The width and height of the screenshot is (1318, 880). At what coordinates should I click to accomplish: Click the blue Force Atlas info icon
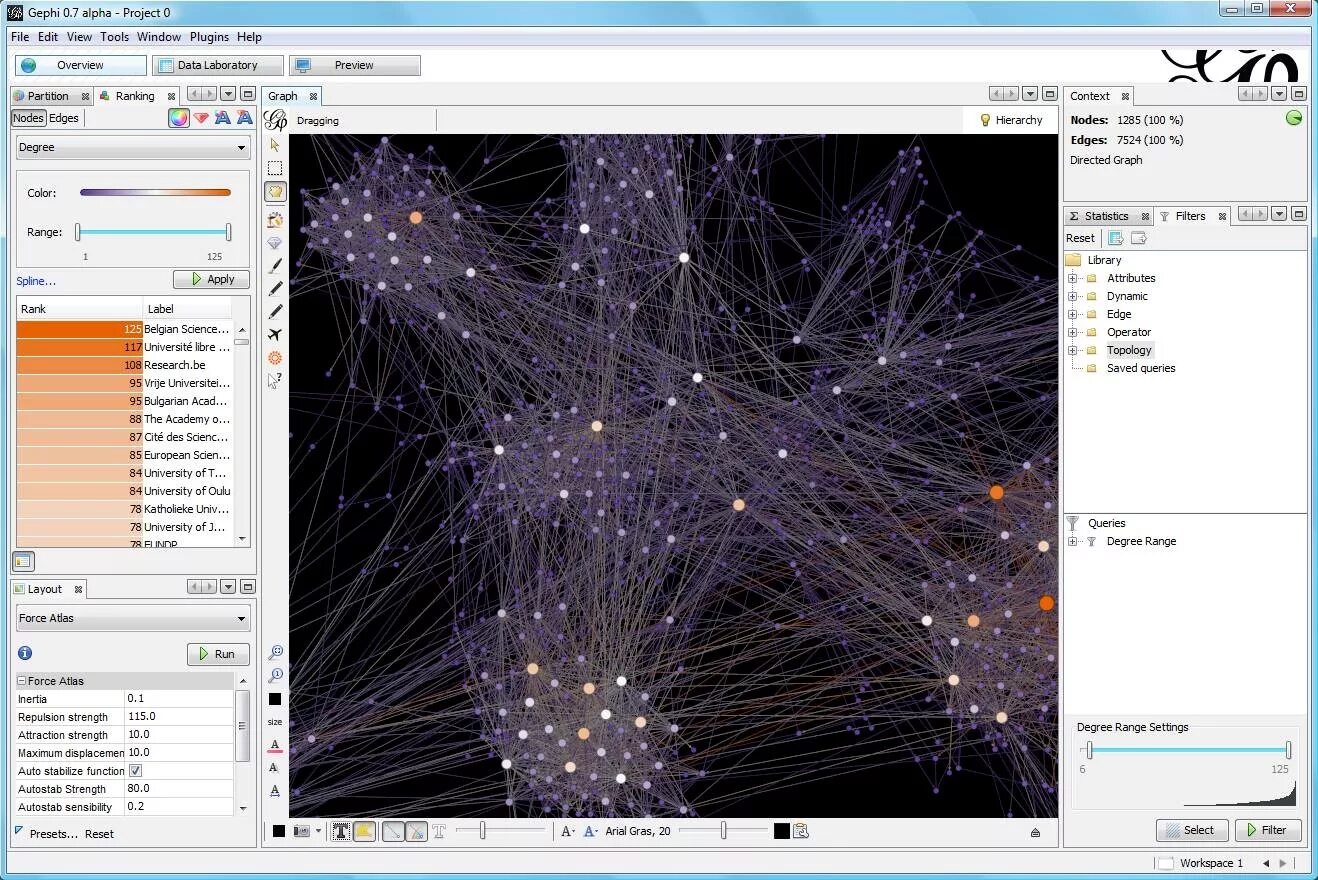[26, 653]
